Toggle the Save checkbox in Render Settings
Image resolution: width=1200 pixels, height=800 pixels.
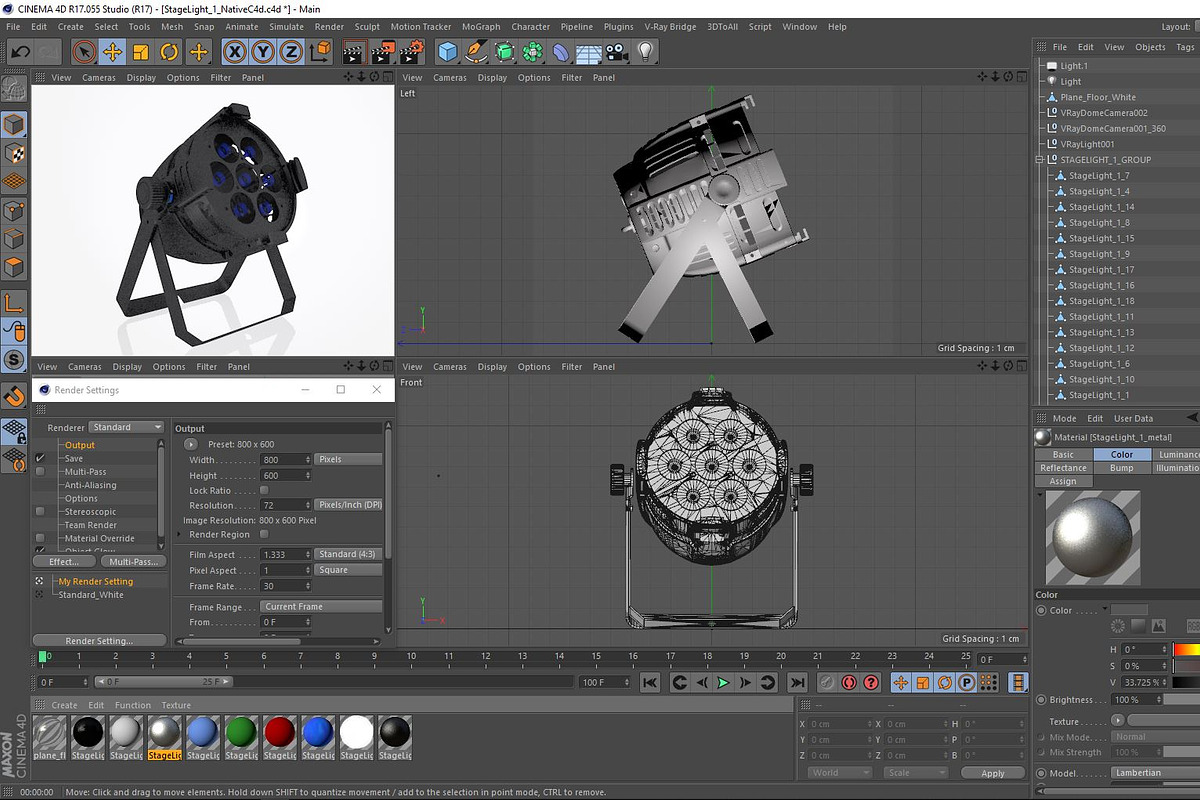(40, 458)
